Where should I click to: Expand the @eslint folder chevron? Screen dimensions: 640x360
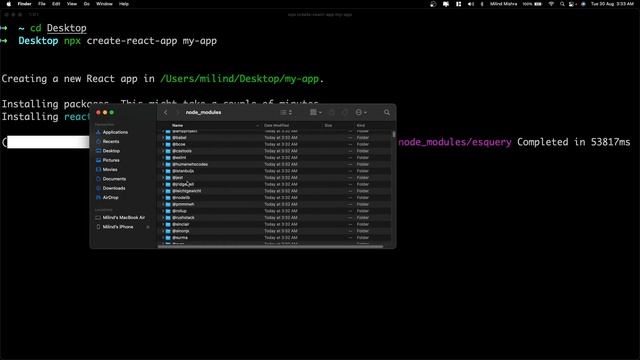(163, 158)
